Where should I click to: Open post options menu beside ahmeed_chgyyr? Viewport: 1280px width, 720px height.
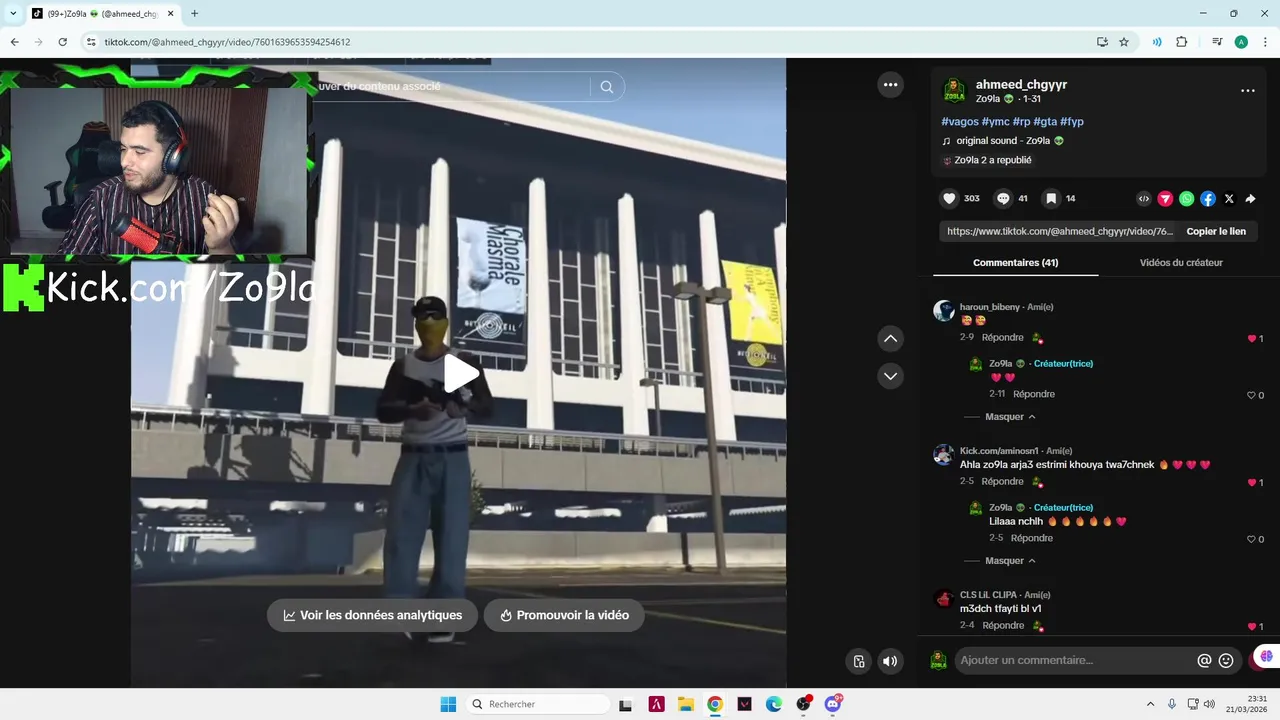(x=1247, y=91)
